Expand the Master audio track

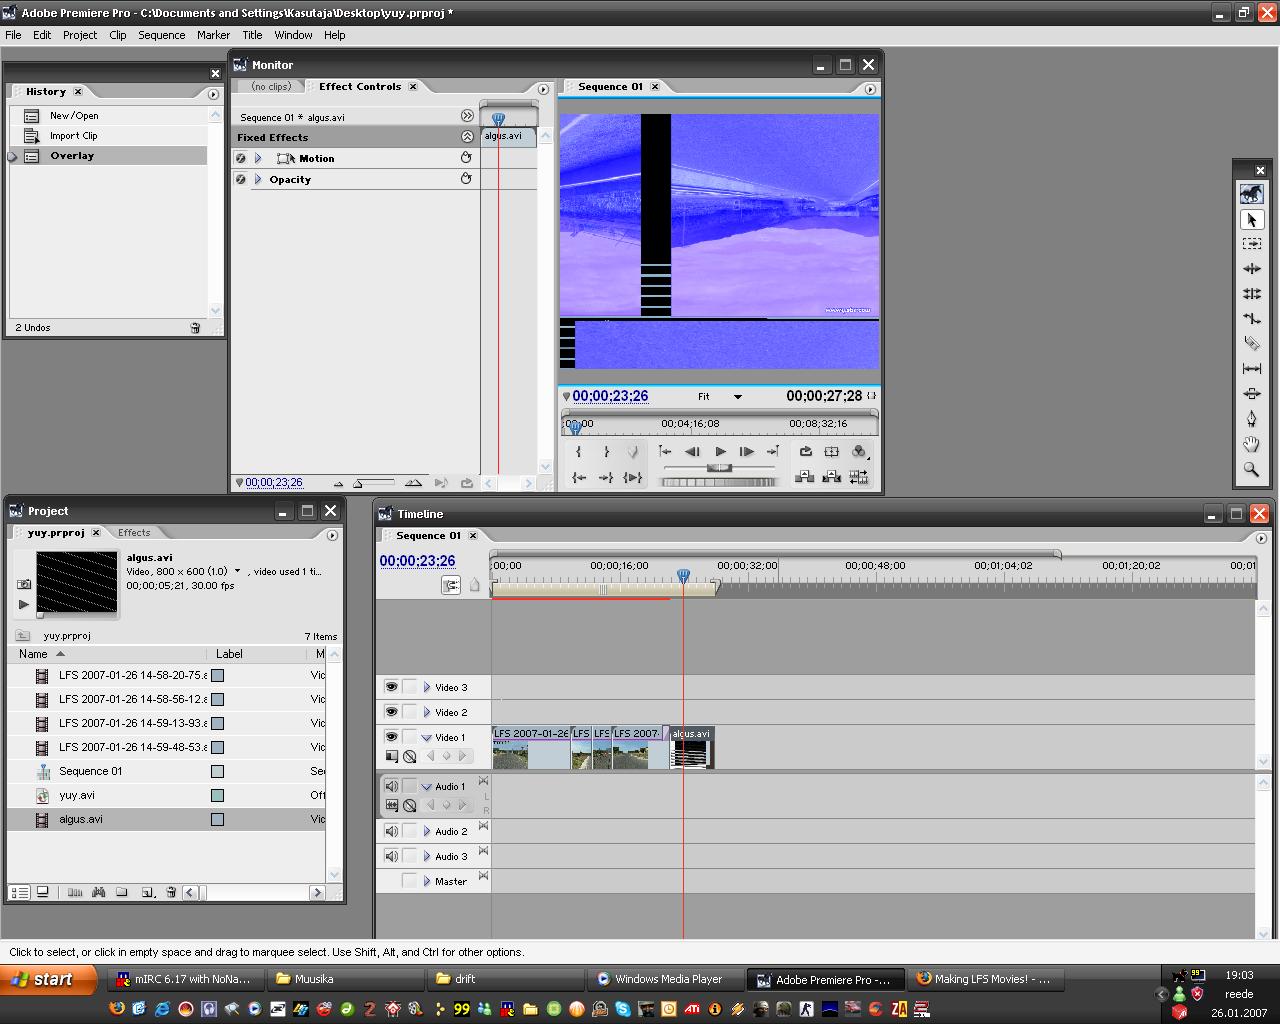427,881
